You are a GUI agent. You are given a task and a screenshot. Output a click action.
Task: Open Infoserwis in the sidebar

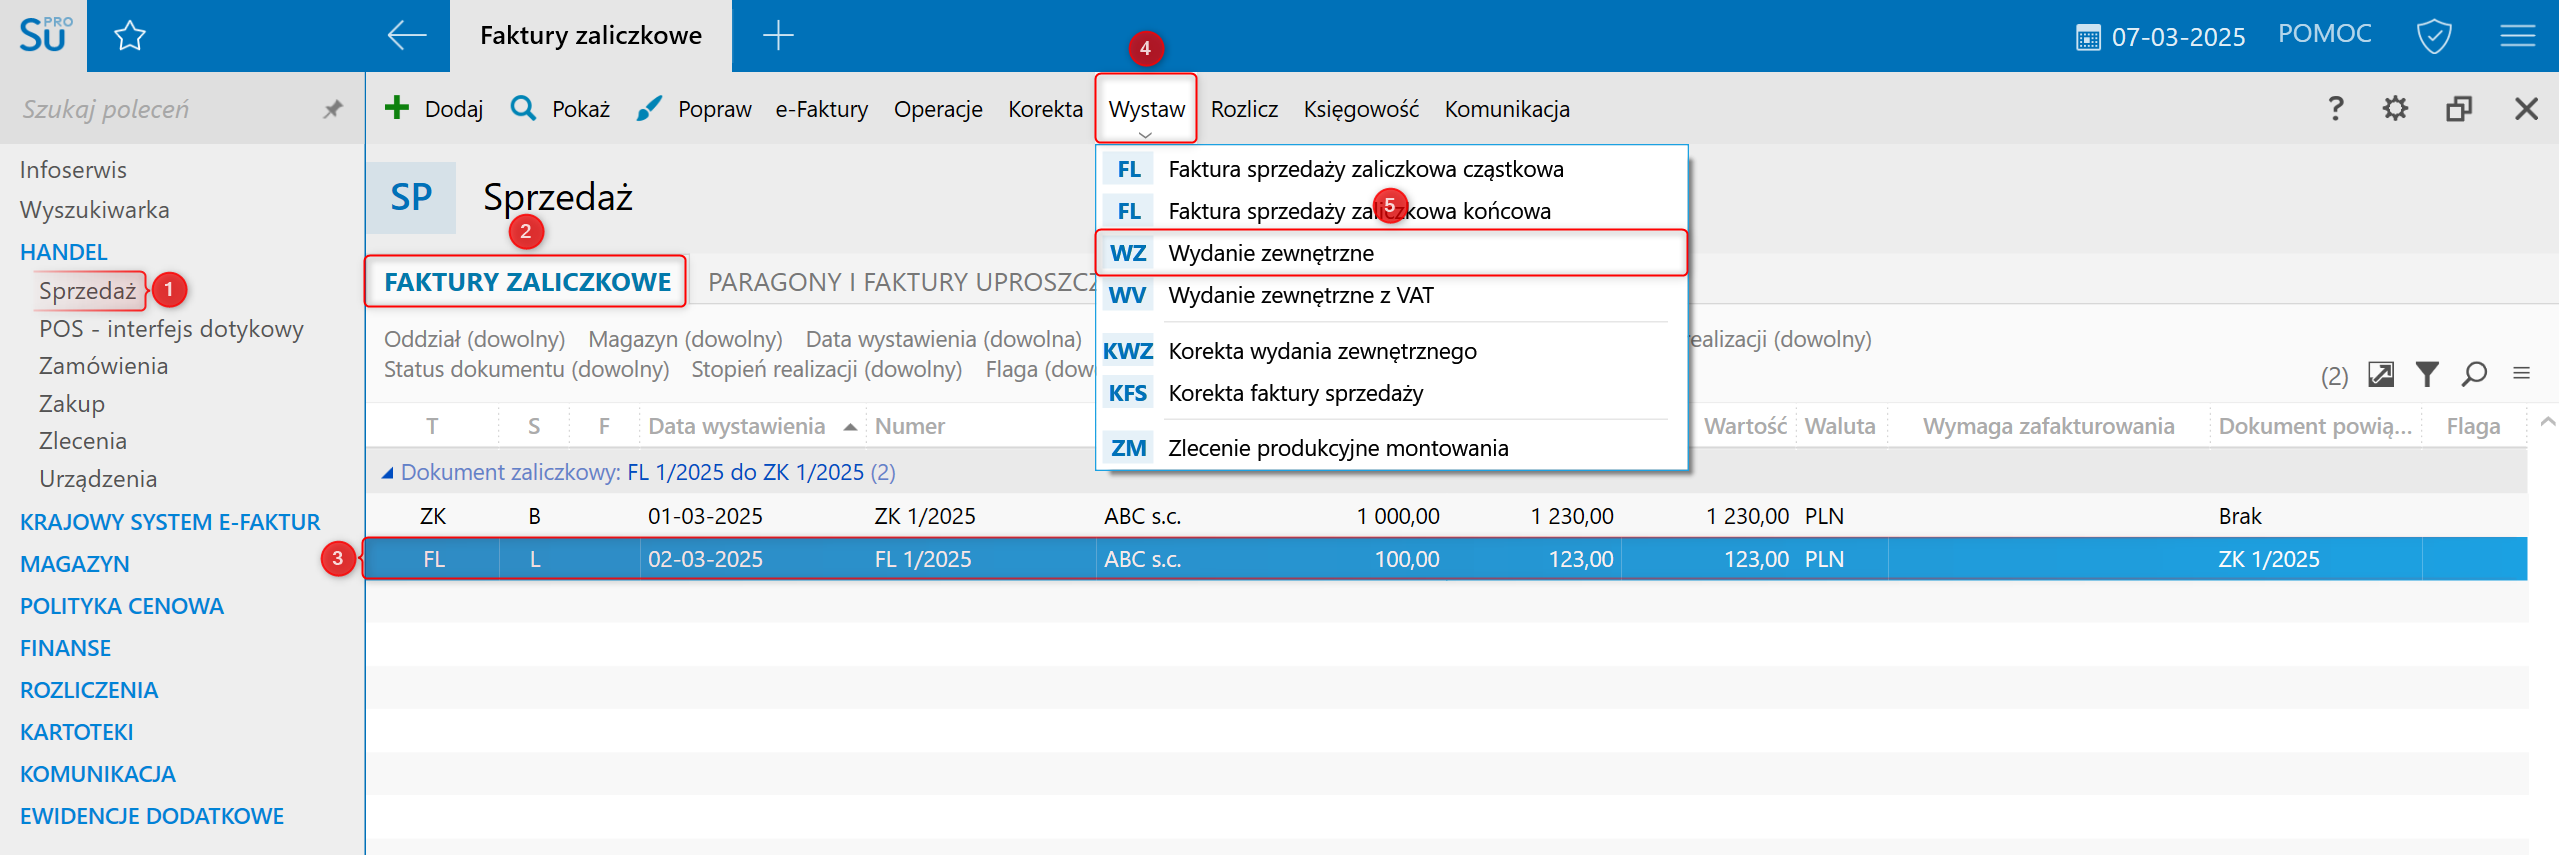point(73,170)
